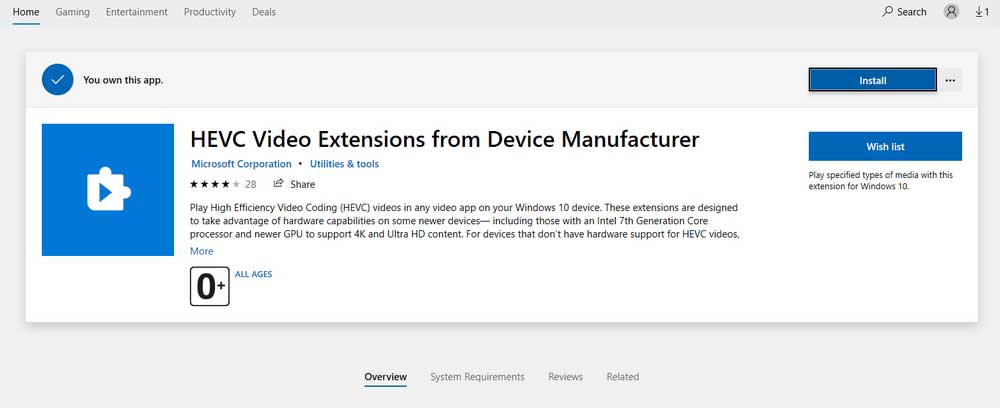Show the System Requirements tab
This screenshot has height=408, width=1000.
point(477,377)
